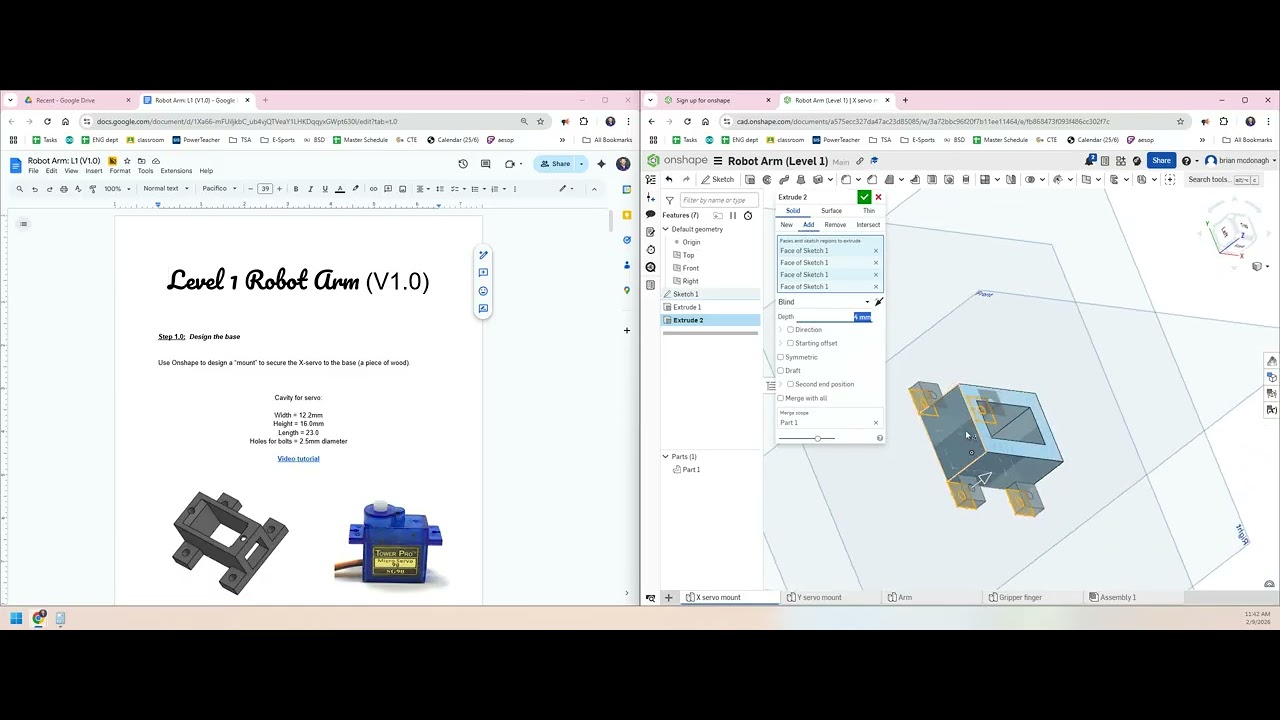Collapse the Default geometry tree

coord(665,229)
